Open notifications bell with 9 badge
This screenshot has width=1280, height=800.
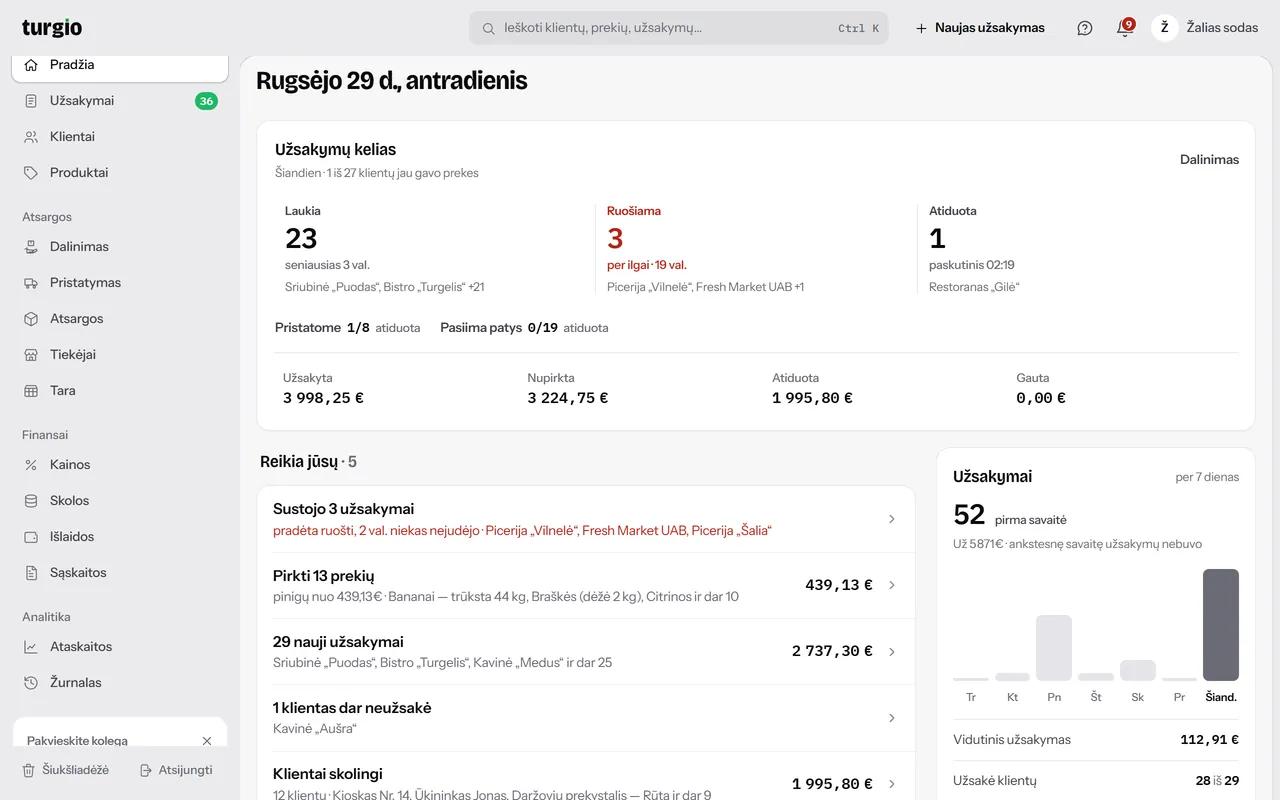1125,28
